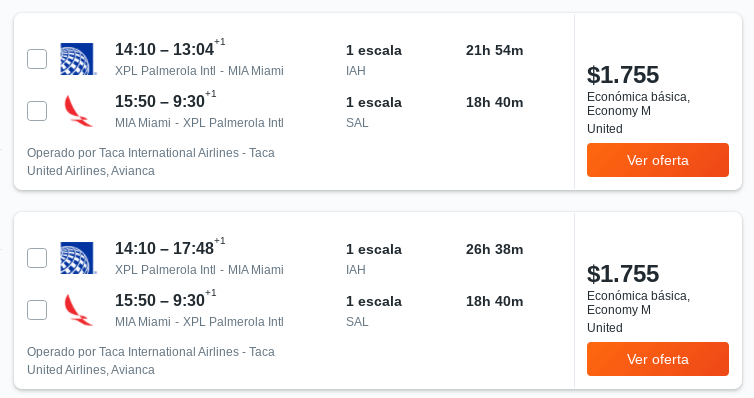The width and height of the screenshot is (754, 398).
Task: Click 1 escala IAH in first card
Action: tap(374, 60)
